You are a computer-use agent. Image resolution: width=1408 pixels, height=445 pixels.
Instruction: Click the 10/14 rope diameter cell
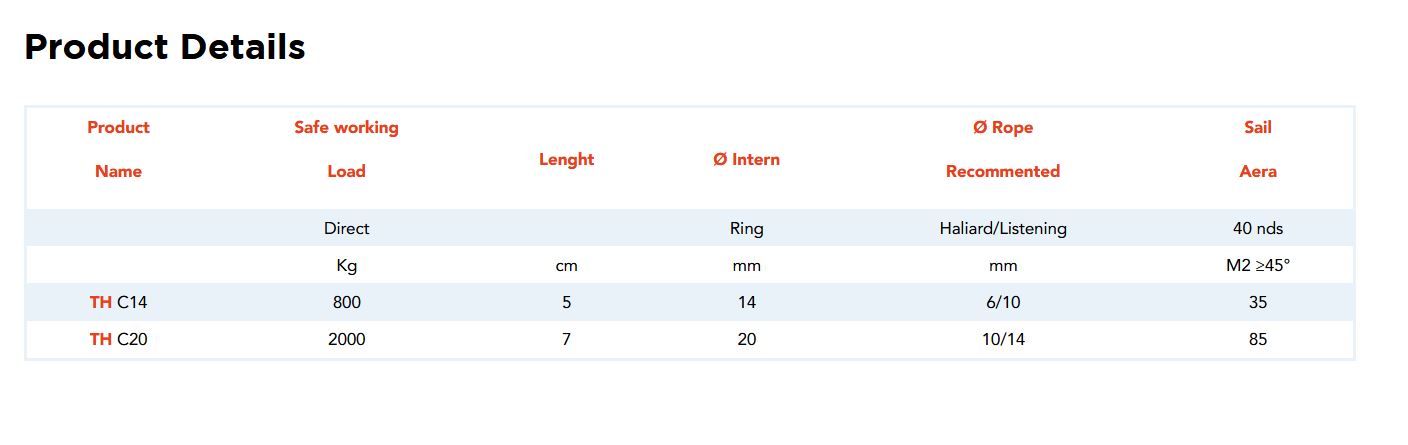coord(1002,339)
